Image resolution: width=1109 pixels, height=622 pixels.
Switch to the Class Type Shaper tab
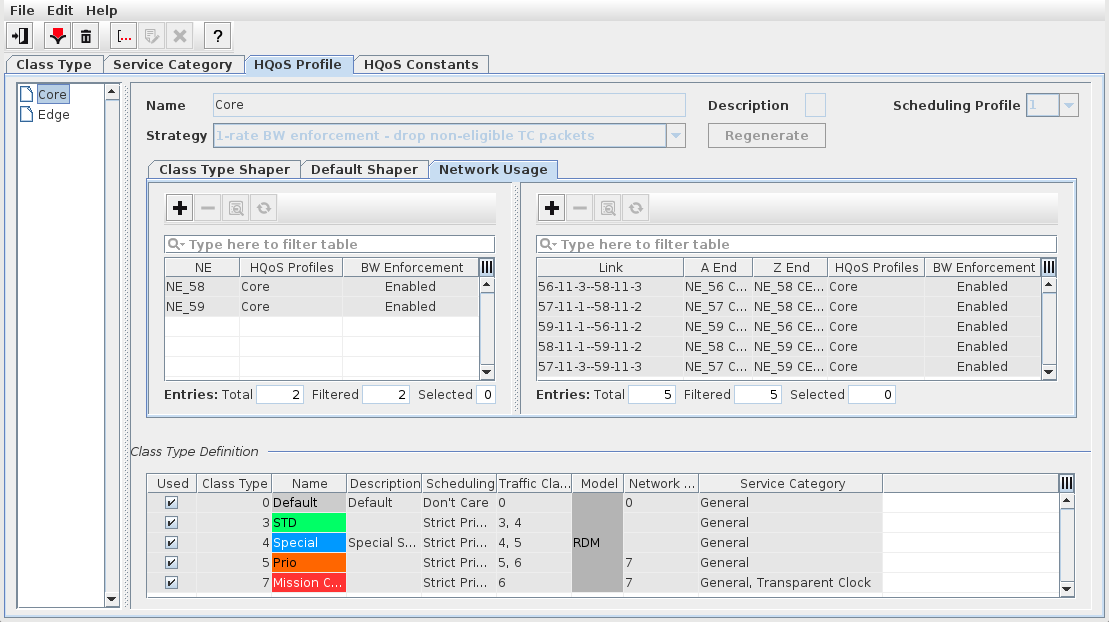(x=224, y=169)
